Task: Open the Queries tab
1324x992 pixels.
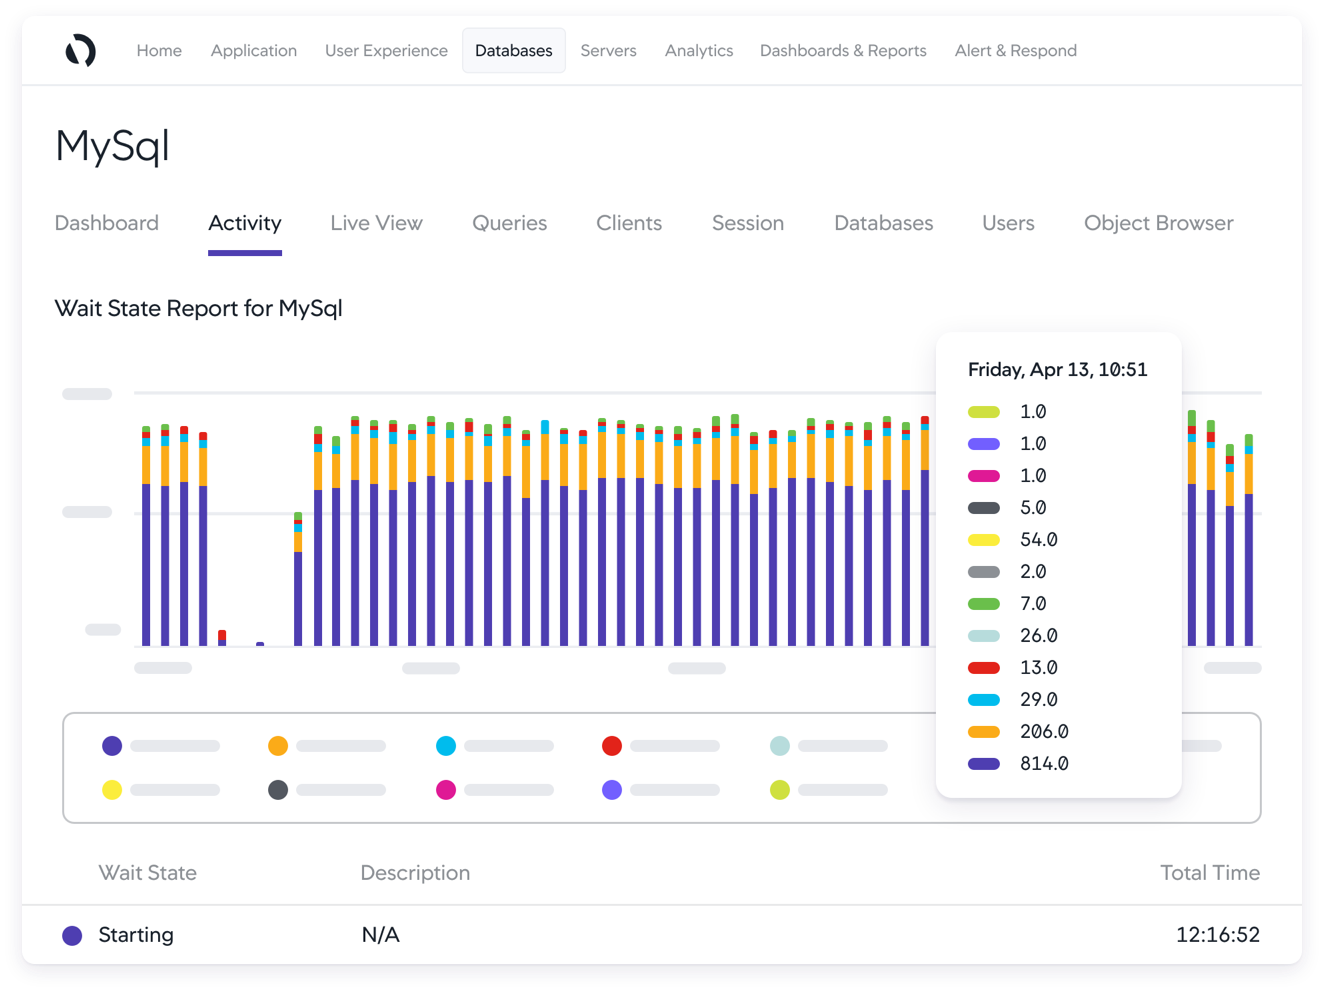Action: [x=510, y=223]
